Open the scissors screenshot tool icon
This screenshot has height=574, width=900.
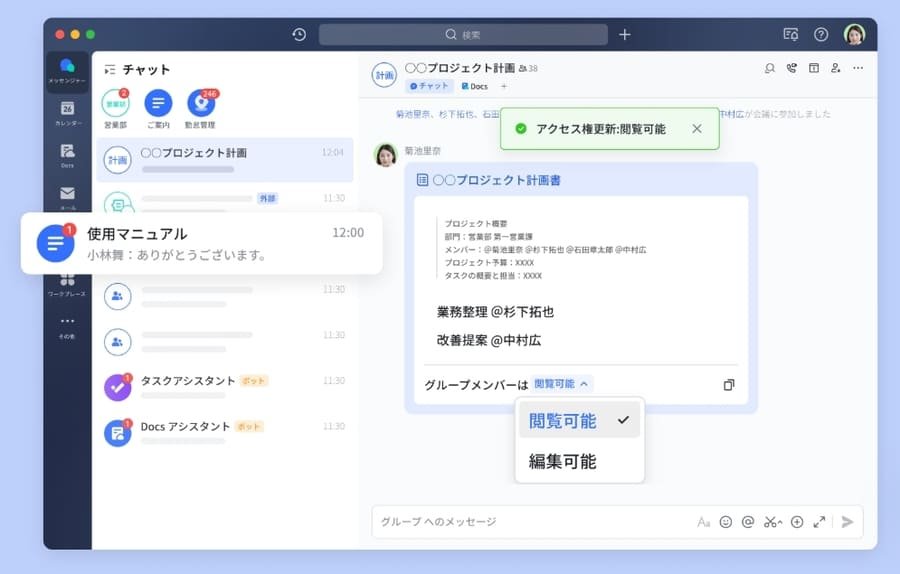(773, 522)
